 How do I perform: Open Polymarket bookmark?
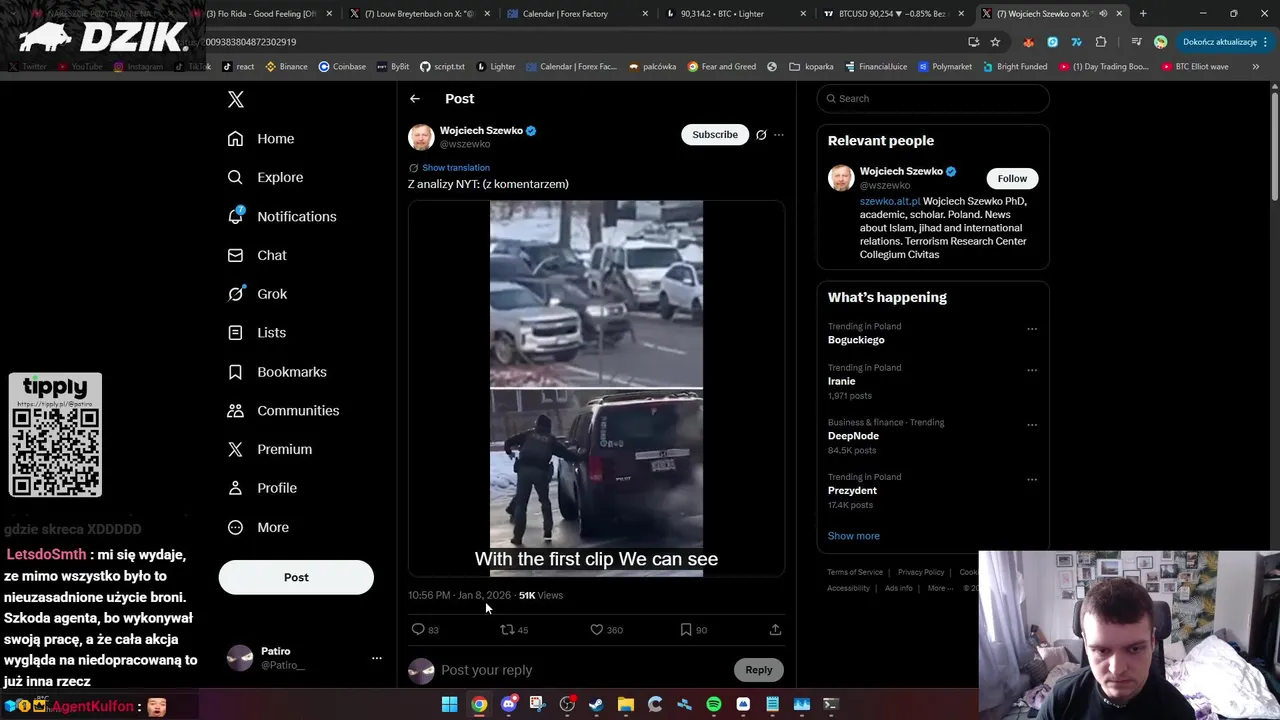[944, 67]
